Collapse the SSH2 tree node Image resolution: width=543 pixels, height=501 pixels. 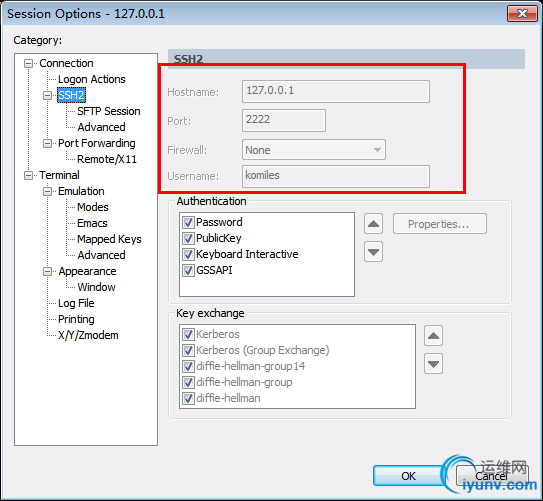pos(47,95)
